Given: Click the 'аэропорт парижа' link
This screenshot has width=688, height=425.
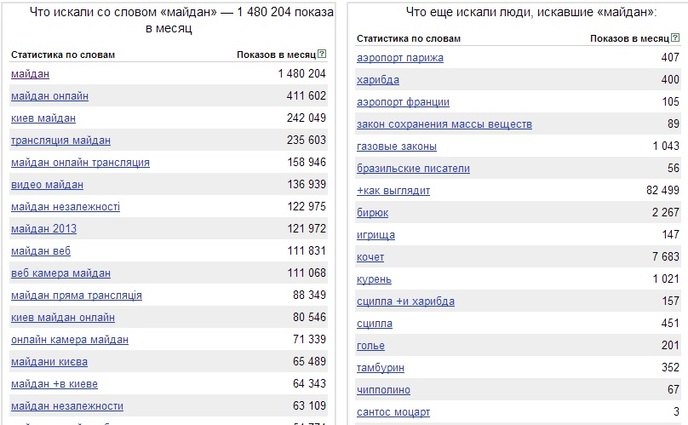Looking at the screenshot, I should 400,58.
